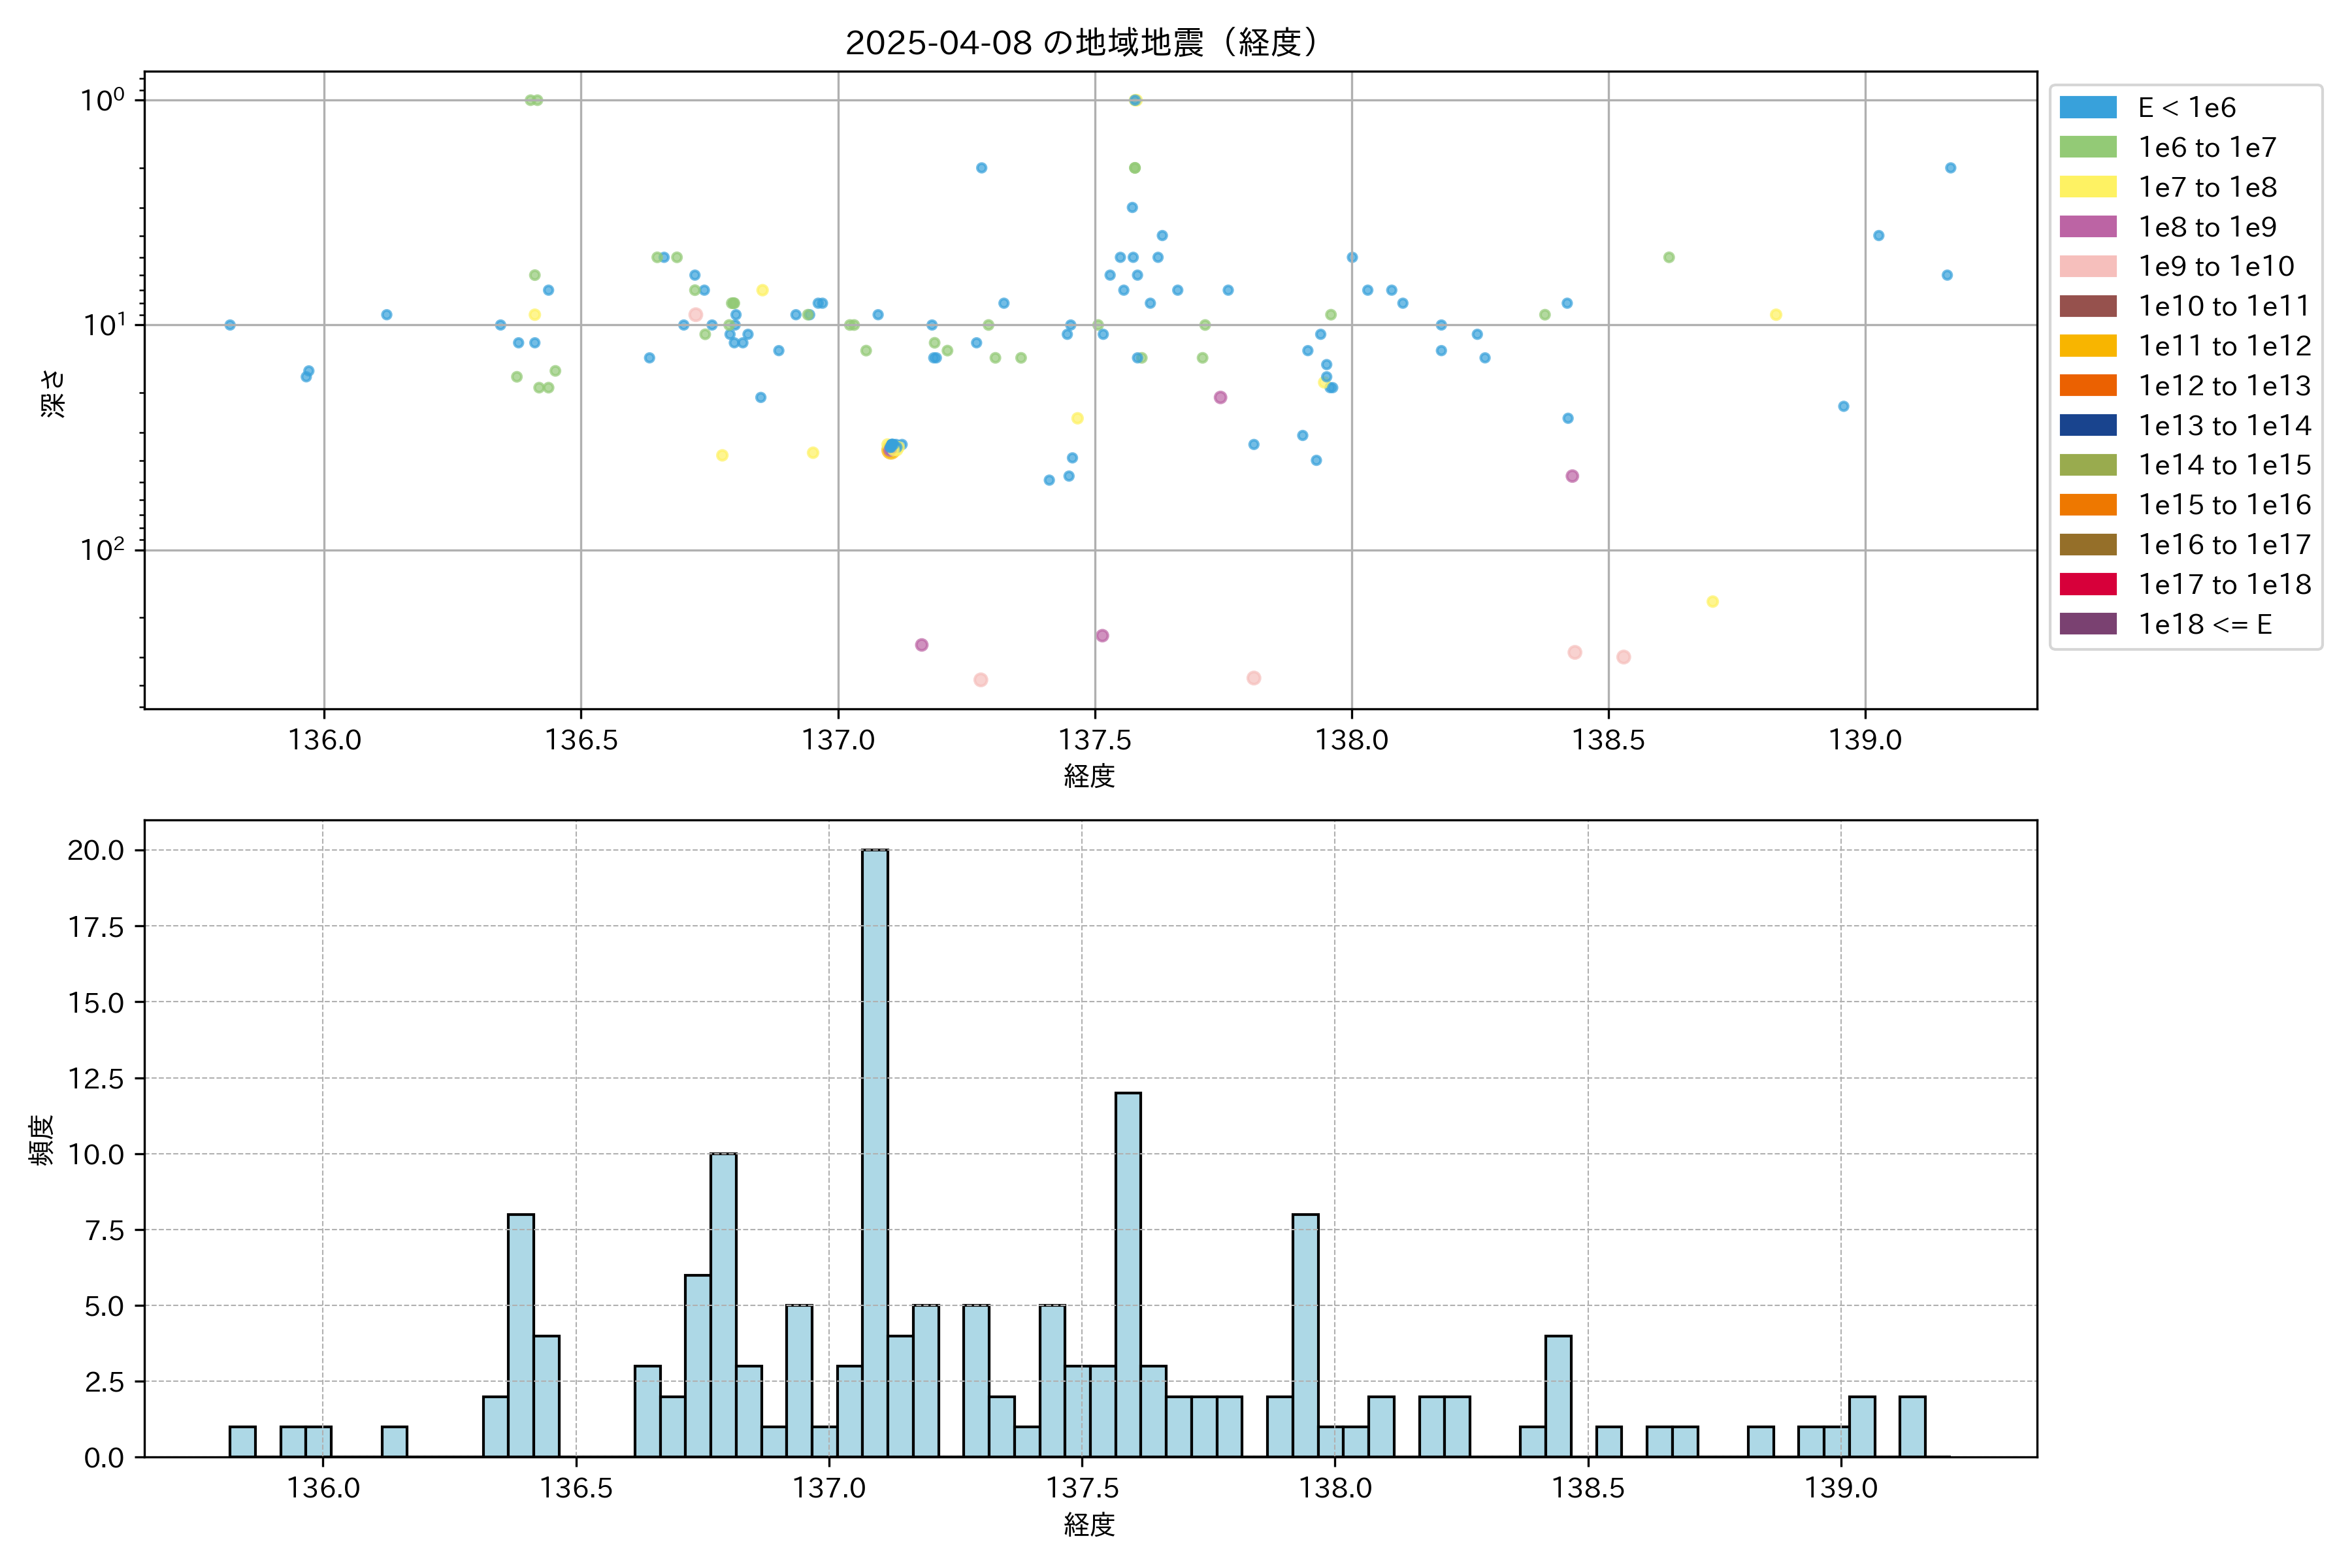Click the 20.0 tick label on histogram

pyautogui.click(x=96, y=850)
